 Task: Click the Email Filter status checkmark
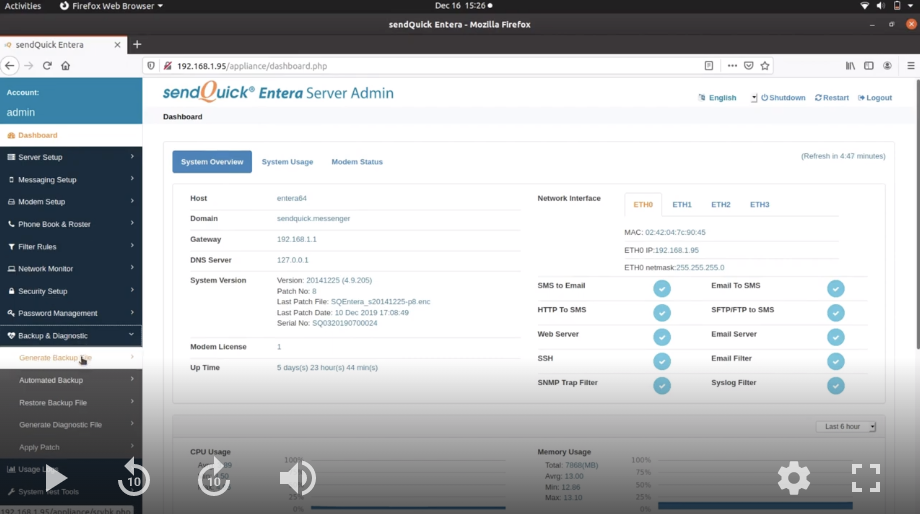(x=836, y=361)
